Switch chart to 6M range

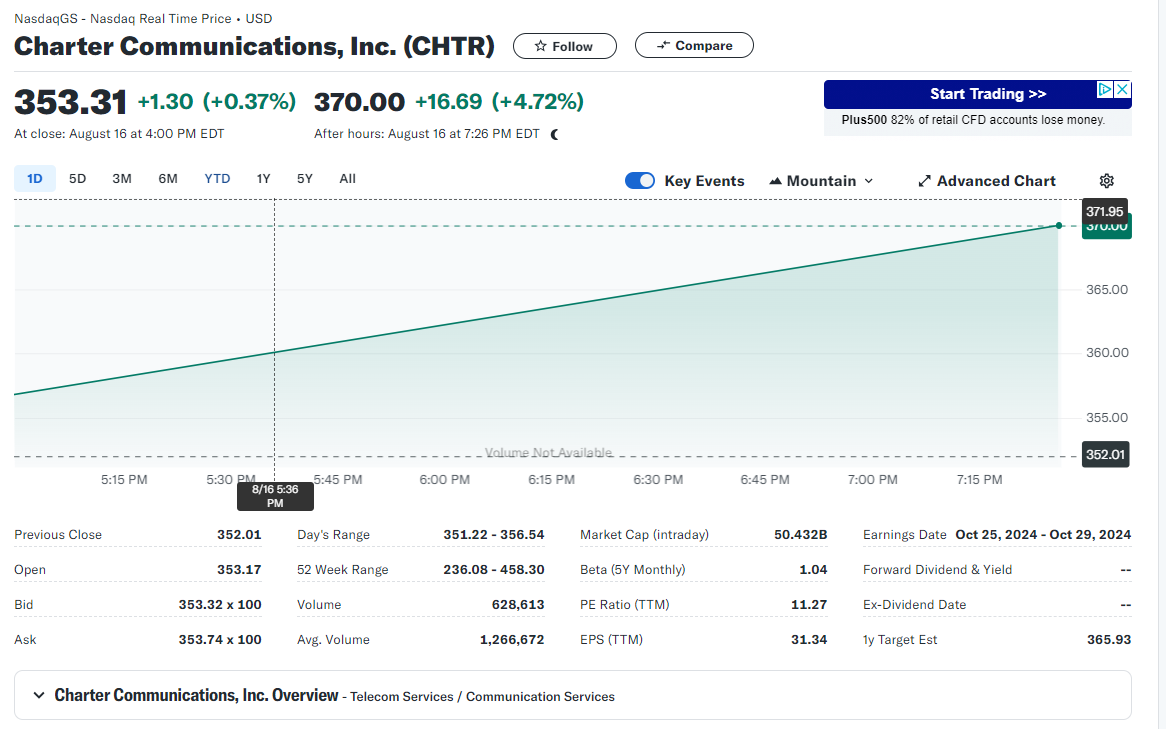click(x=168, y=179)
